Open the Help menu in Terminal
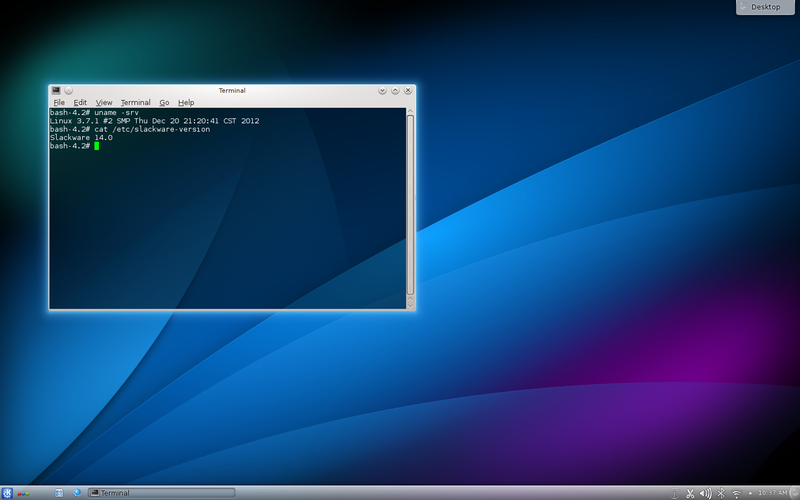Image resolution: width=800 pixels, height=500 pixels. click(x=186, y=103)
